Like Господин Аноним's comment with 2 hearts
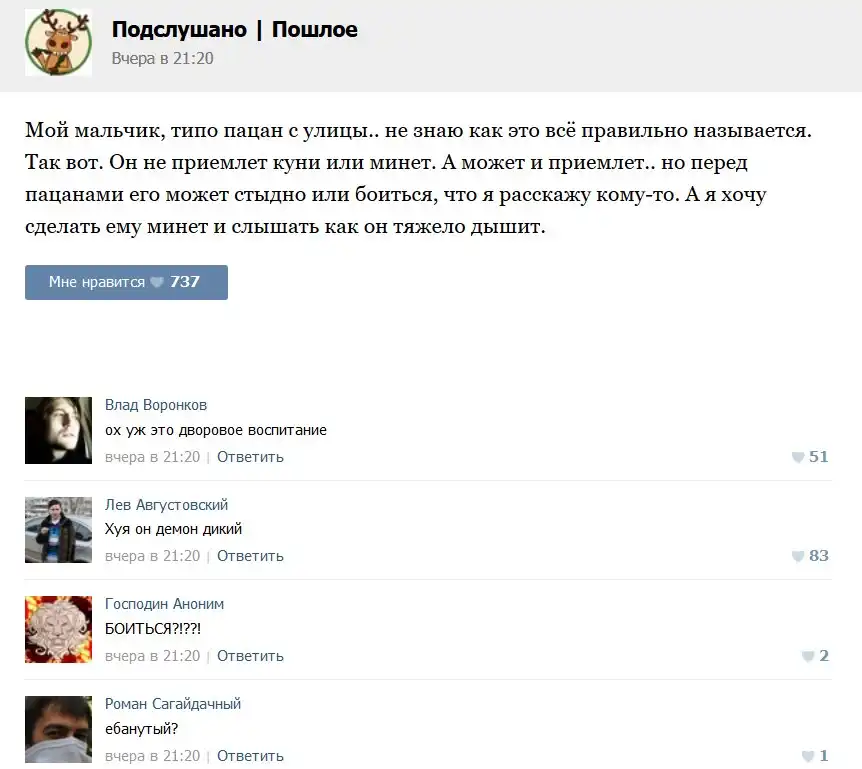 (x=815, y=656)
